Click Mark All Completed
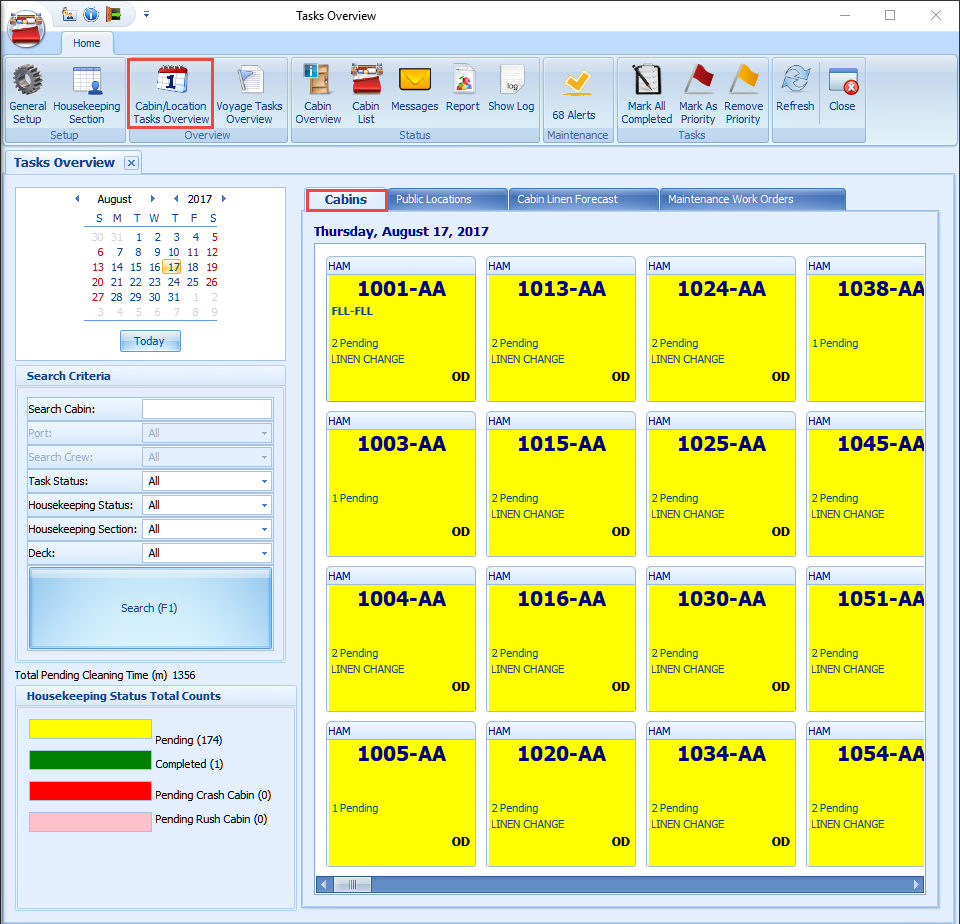Image resolution: width=960 pixels, height=924 pixels. point(646,92)
